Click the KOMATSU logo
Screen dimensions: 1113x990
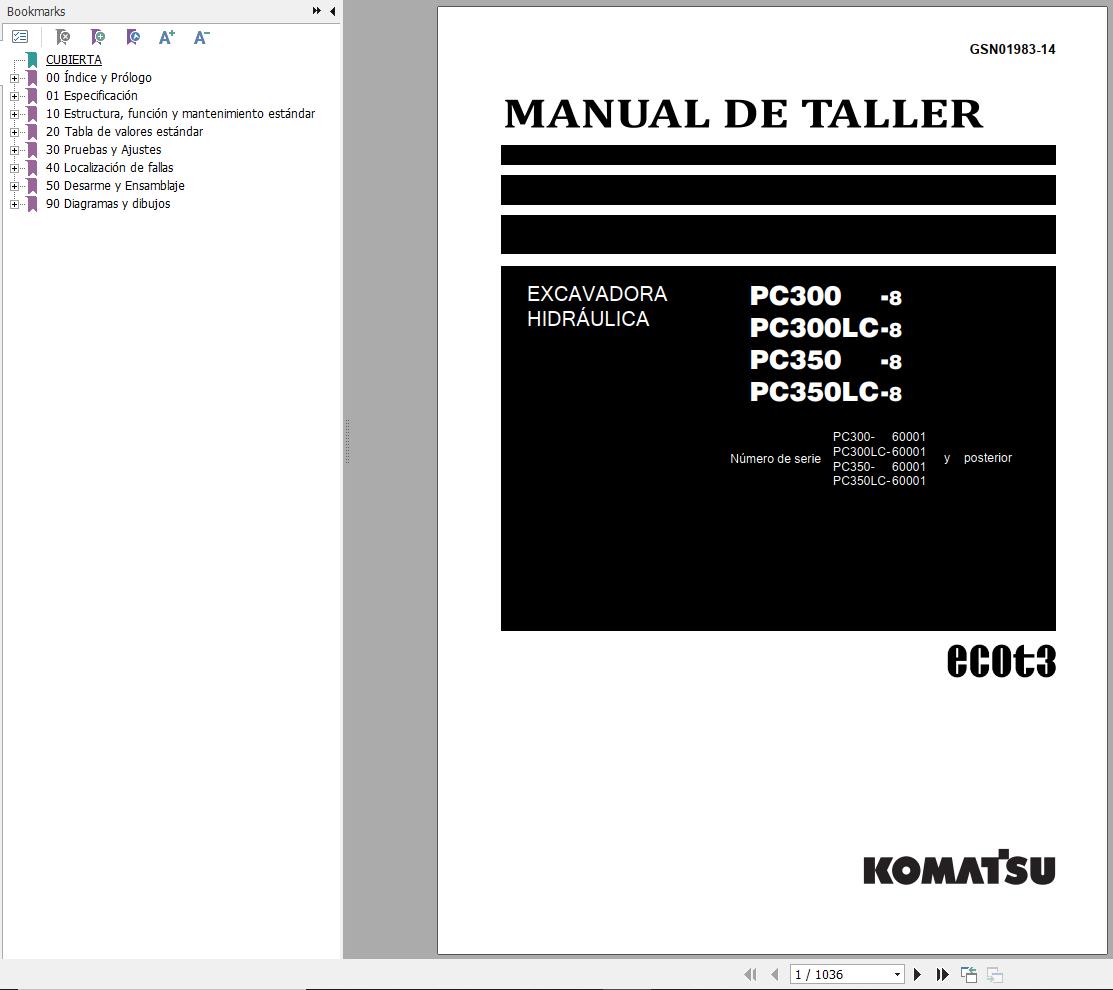click(x=959, y=867)
